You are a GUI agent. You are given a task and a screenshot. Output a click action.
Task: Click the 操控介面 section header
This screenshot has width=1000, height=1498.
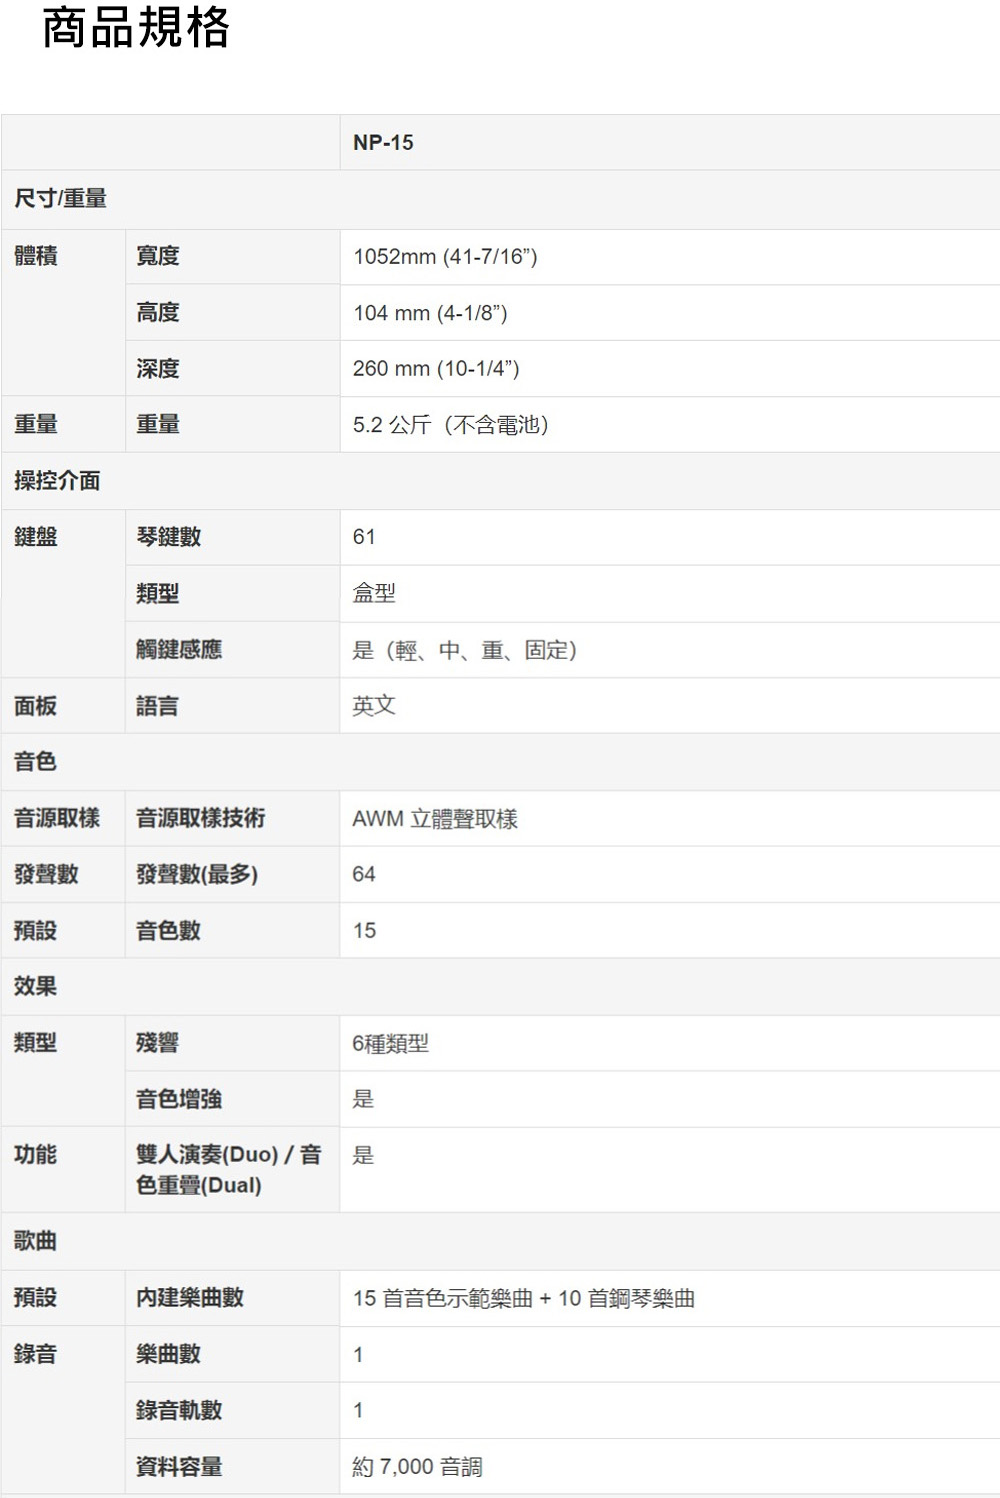(x=57, y=481)
